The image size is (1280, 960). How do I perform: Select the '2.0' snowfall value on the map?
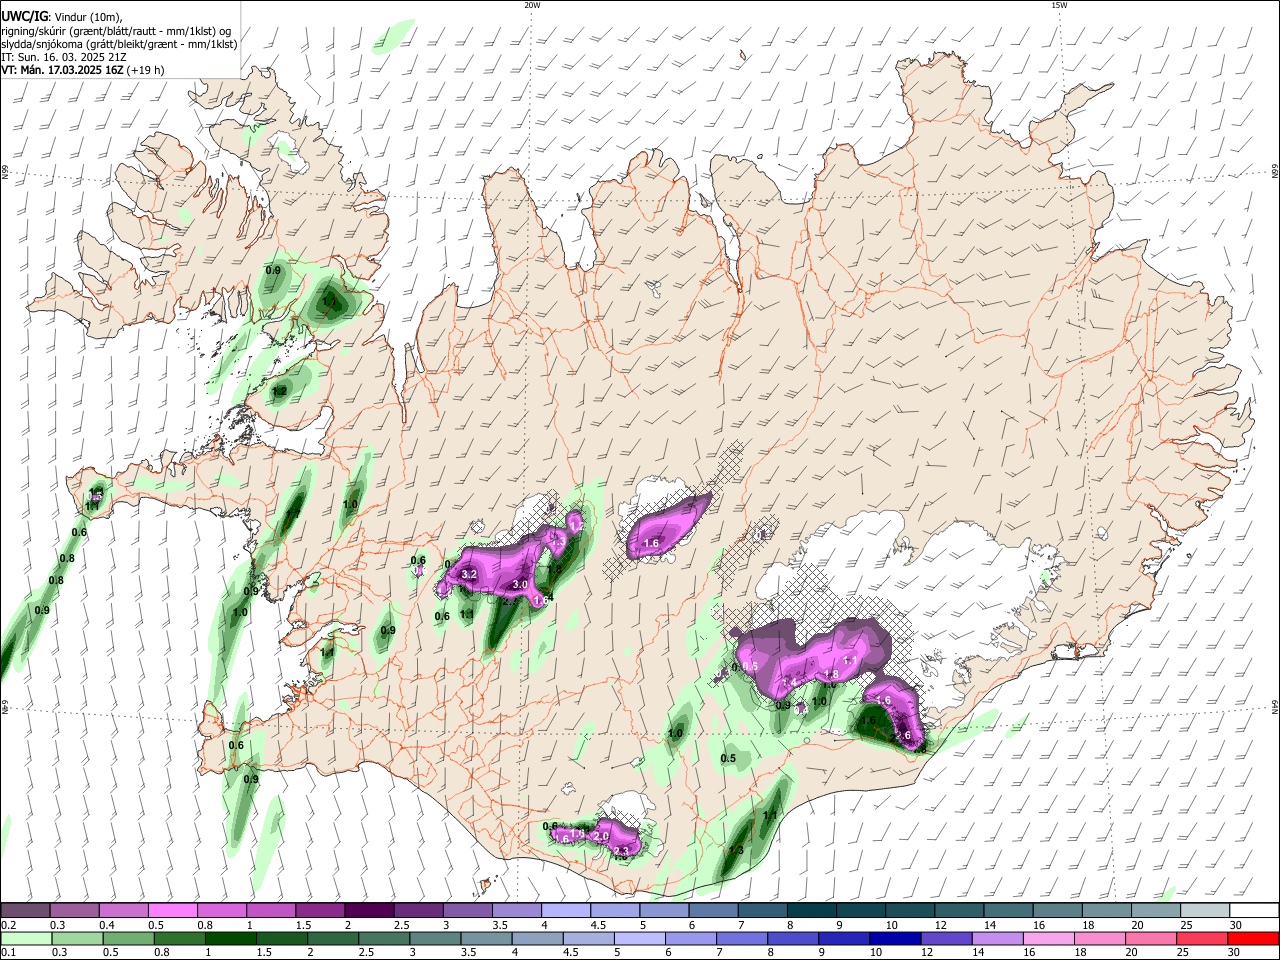[601, 836]
